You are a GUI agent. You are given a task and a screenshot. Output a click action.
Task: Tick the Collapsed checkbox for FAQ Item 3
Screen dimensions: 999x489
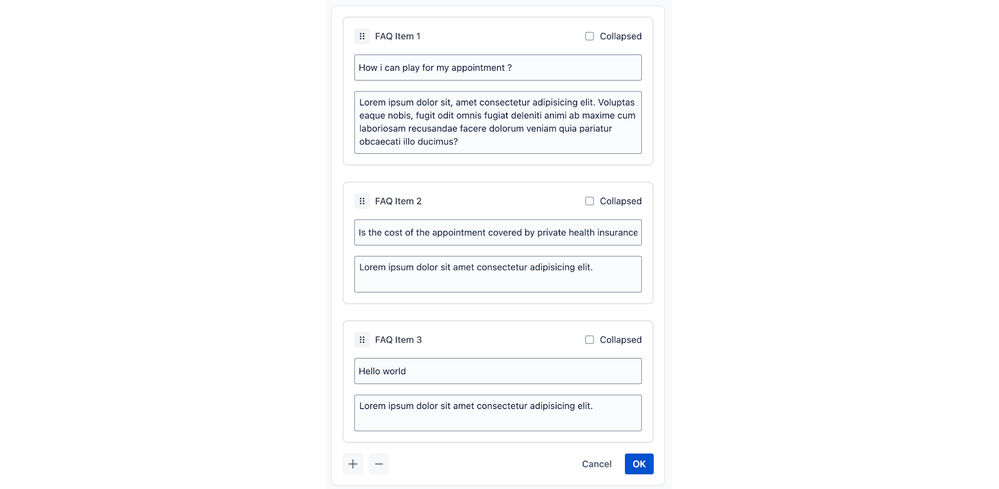589,339
